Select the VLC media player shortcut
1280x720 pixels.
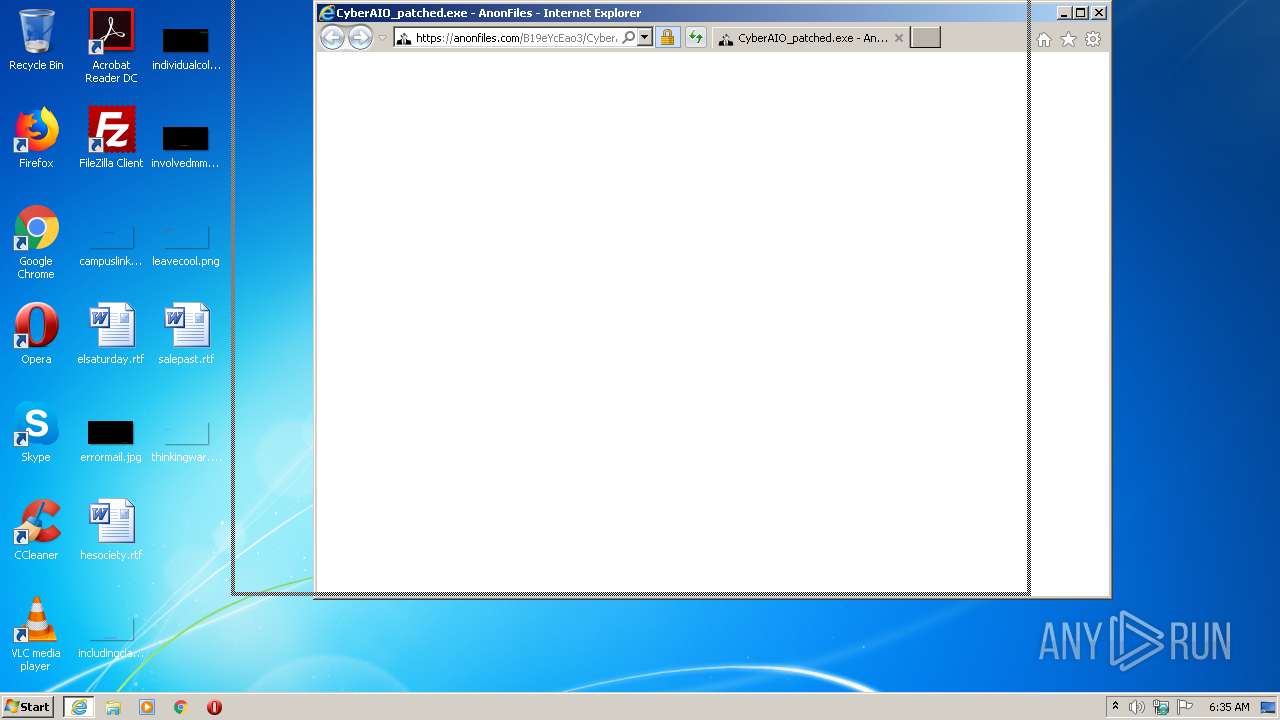click(36, 634)
